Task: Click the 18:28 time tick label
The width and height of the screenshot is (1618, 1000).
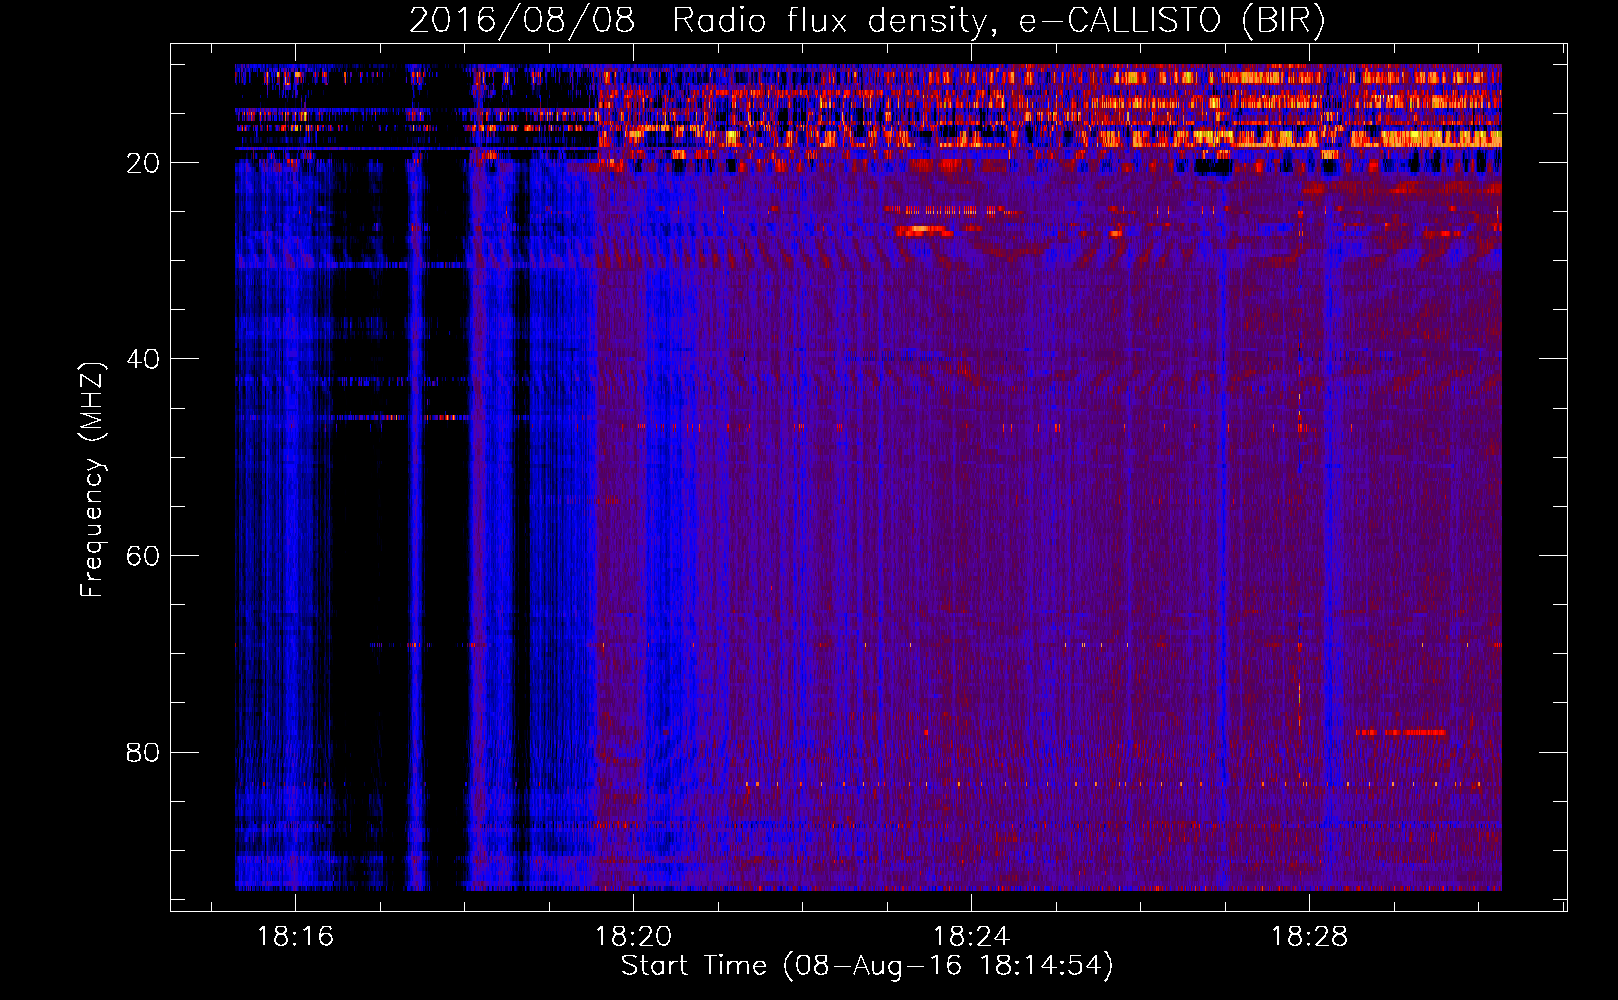Action: [1309, 937]
